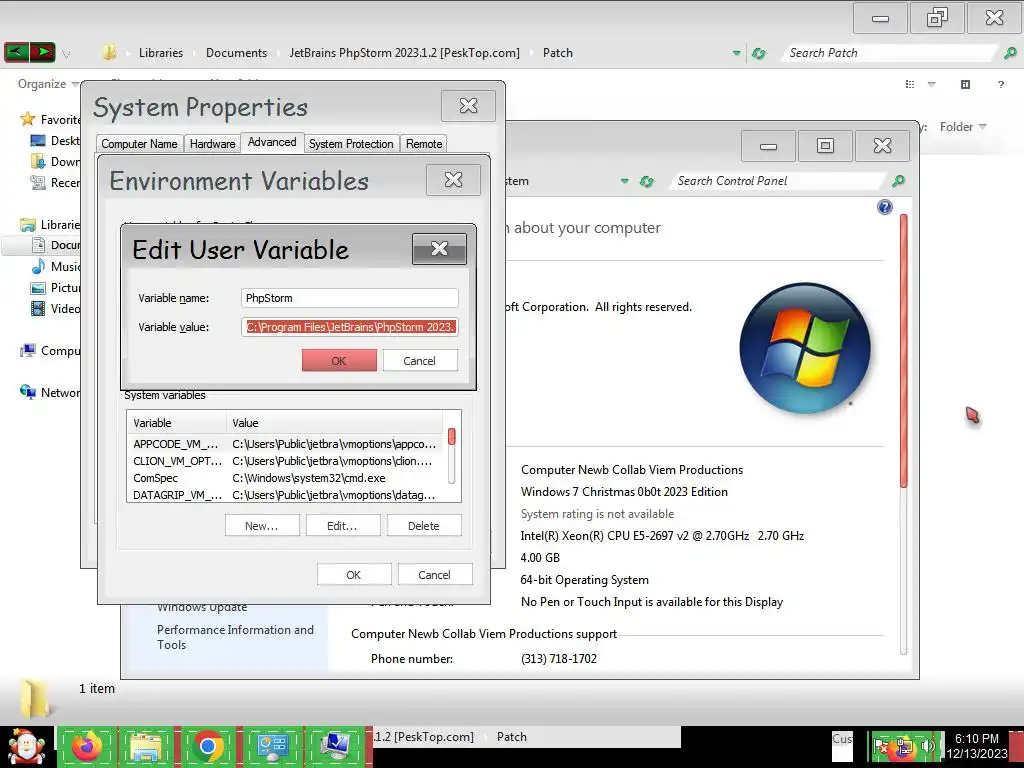Select the APPCODE_VM system variable row

point(284,444)
